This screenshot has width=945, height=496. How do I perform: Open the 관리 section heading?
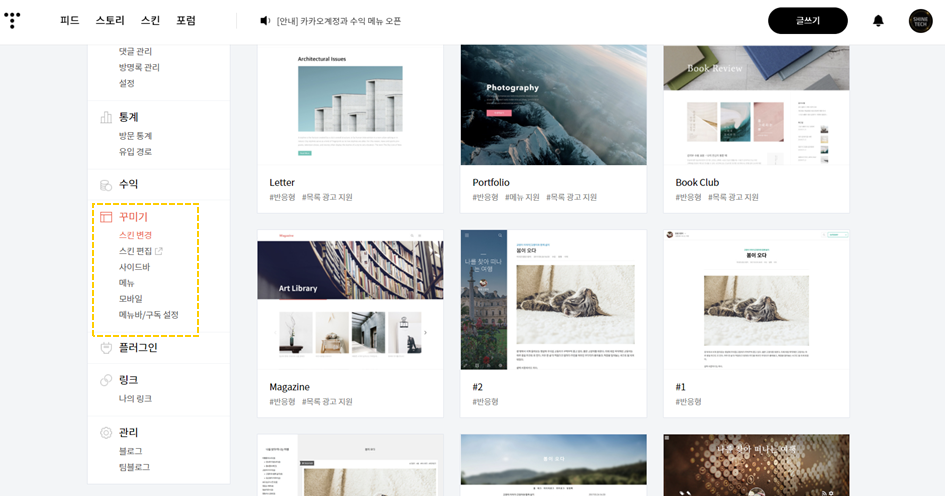[128, 432]
